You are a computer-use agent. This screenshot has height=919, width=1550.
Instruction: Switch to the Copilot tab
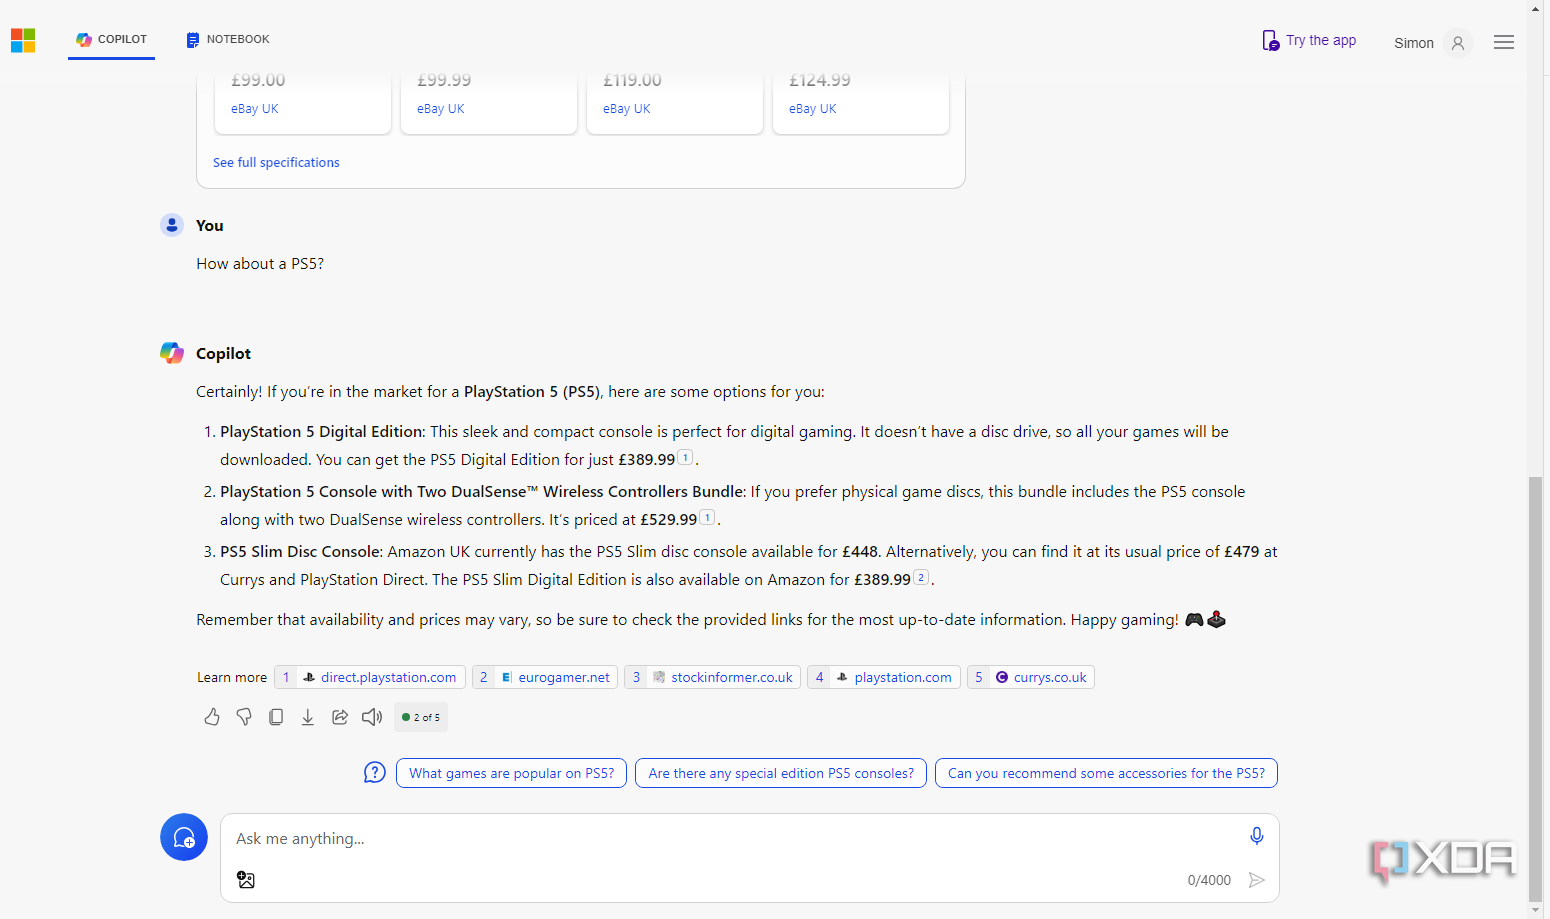click(112, 39)
